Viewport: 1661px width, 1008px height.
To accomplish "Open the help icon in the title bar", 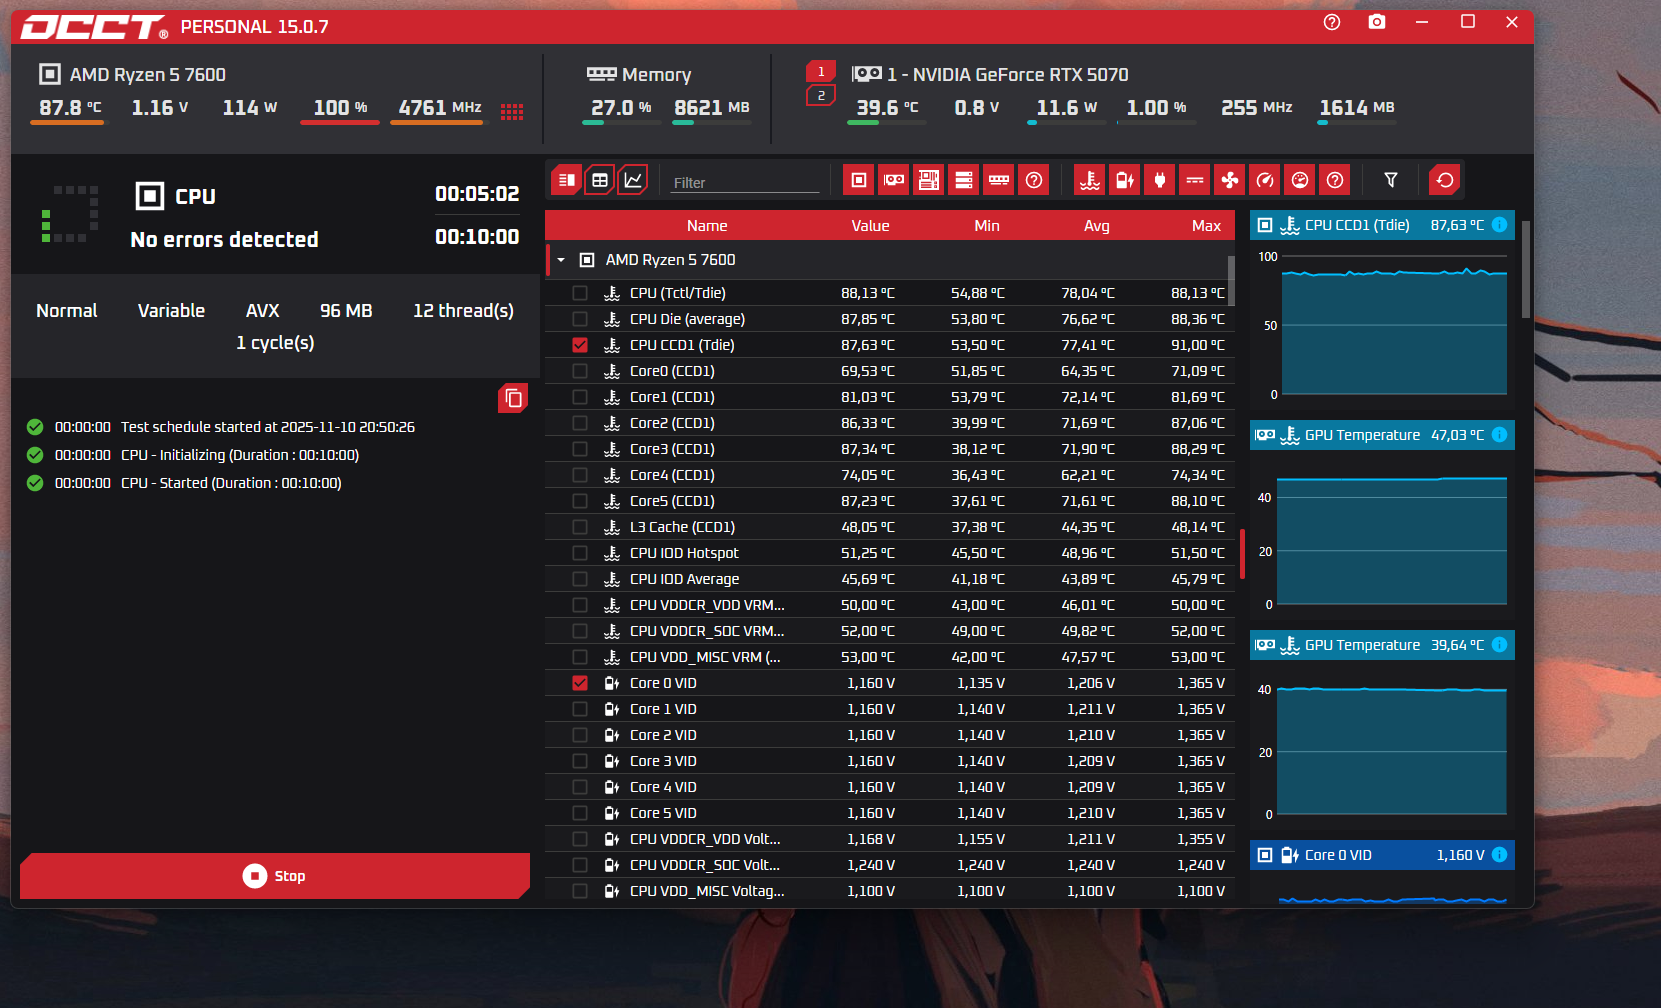I will [1331, 22].
